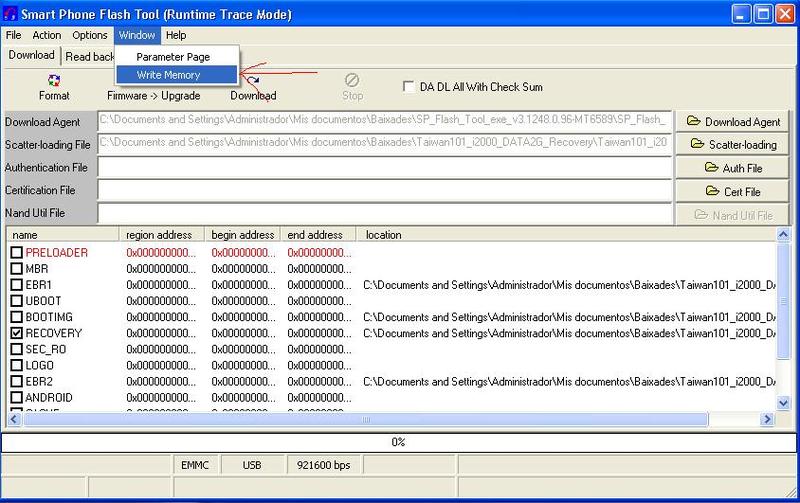800x503 pixels.
Task: Minimize the Flash Tool window
Action: (741, 14)
